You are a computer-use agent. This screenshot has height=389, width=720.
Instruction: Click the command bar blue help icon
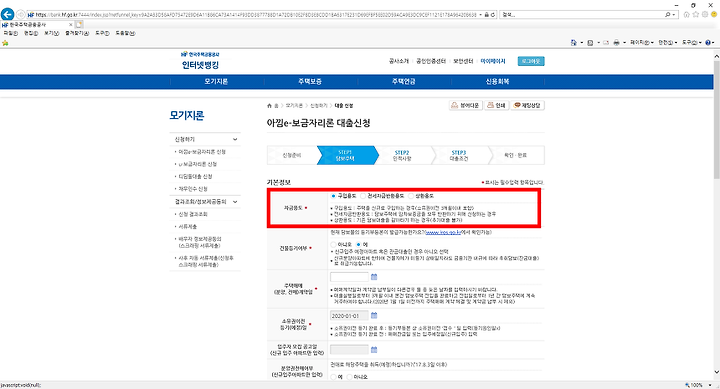tap(708, 43)
